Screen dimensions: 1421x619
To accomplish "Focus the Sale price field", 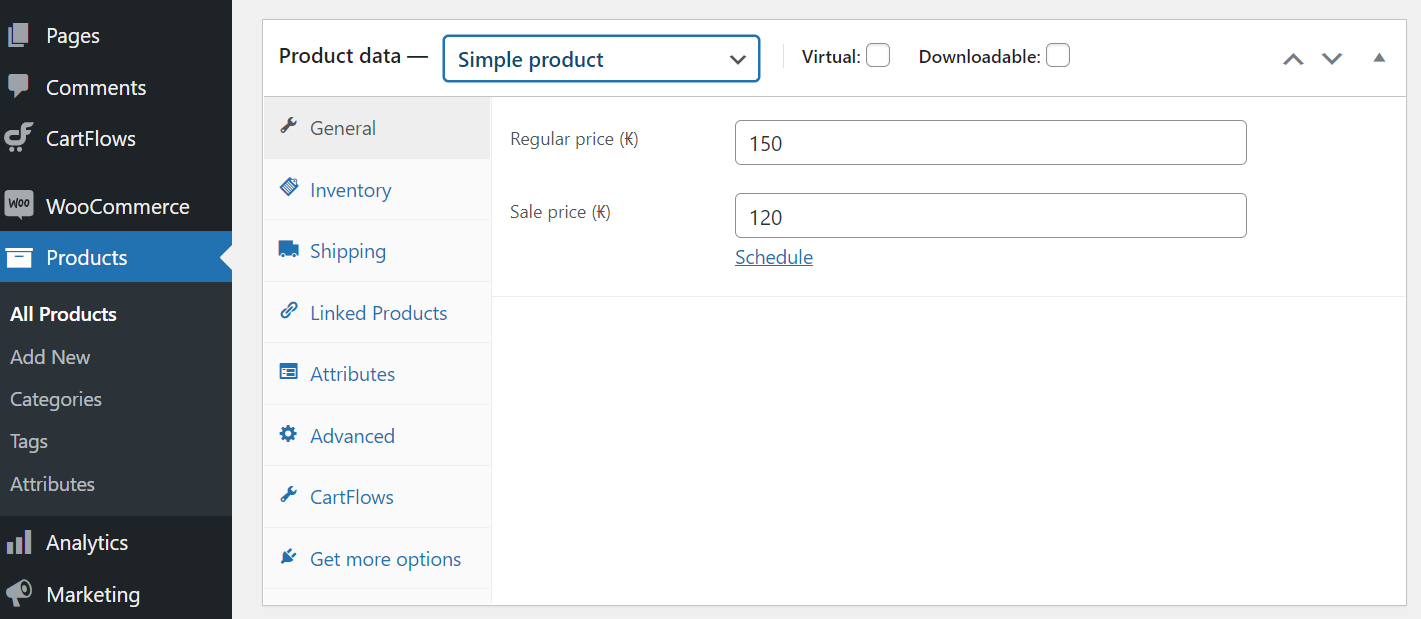I will click(x=990, y=216).
